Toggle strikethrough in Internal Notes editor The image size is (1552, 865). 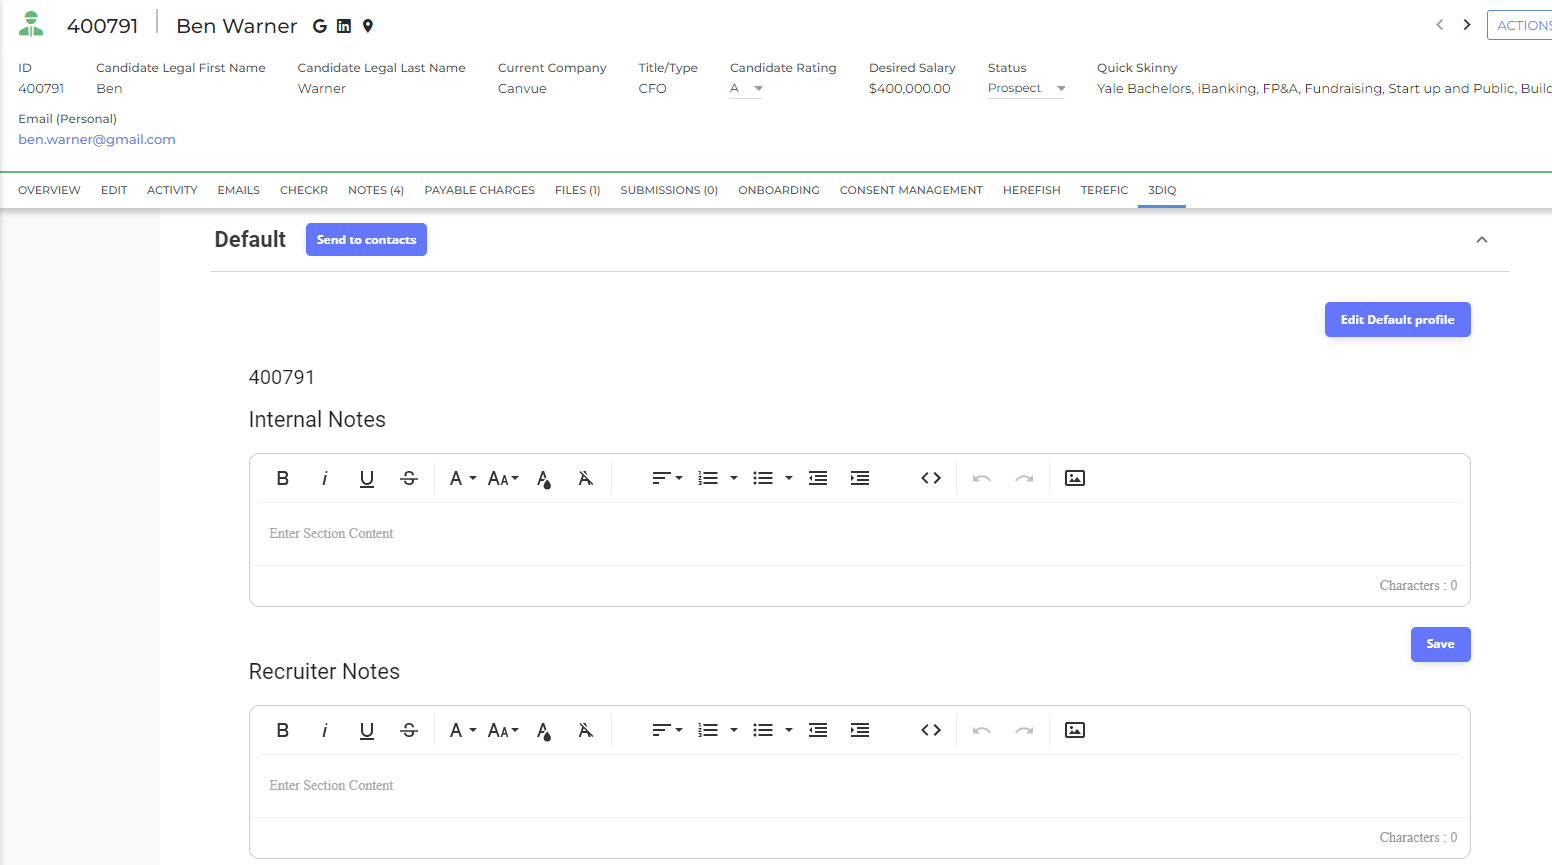click(x=409, y=478)
